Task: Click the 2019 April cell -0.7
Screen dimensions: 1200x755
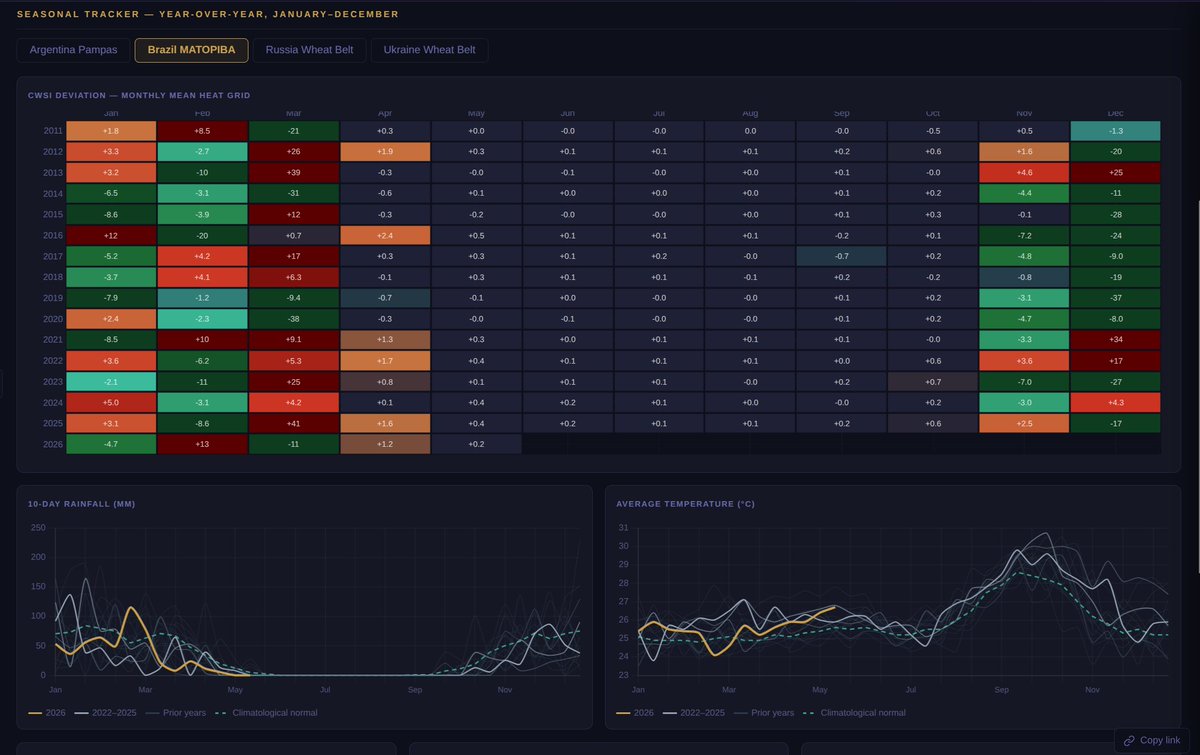Action: coord(385,298)
